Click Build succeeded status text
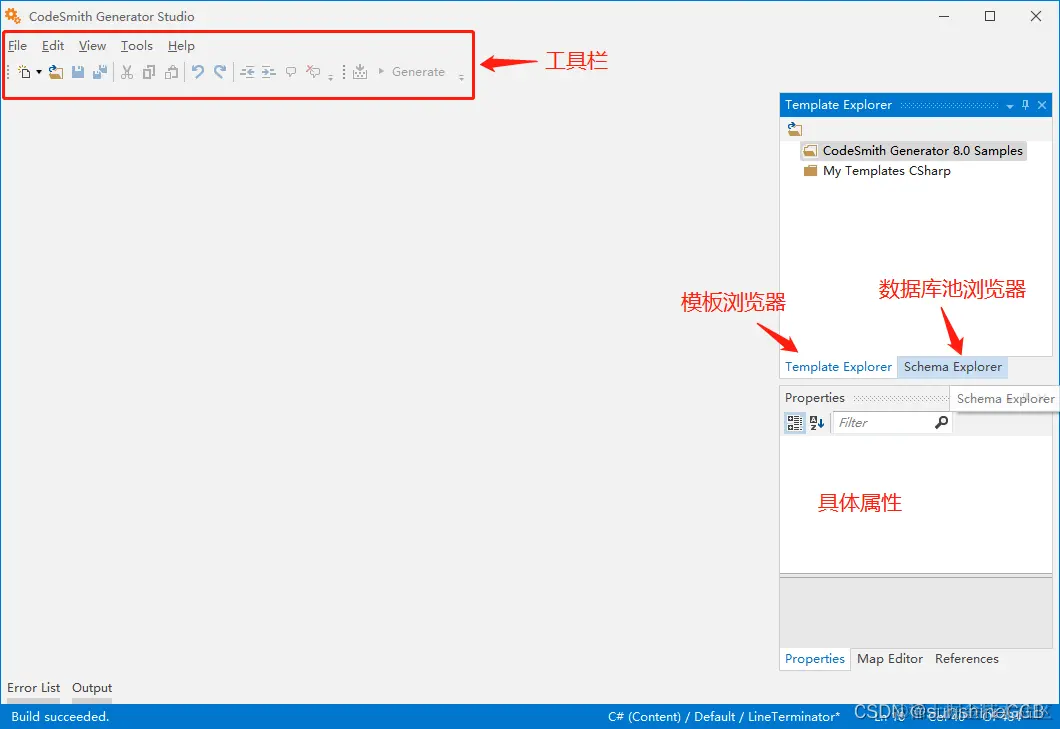 60,717
